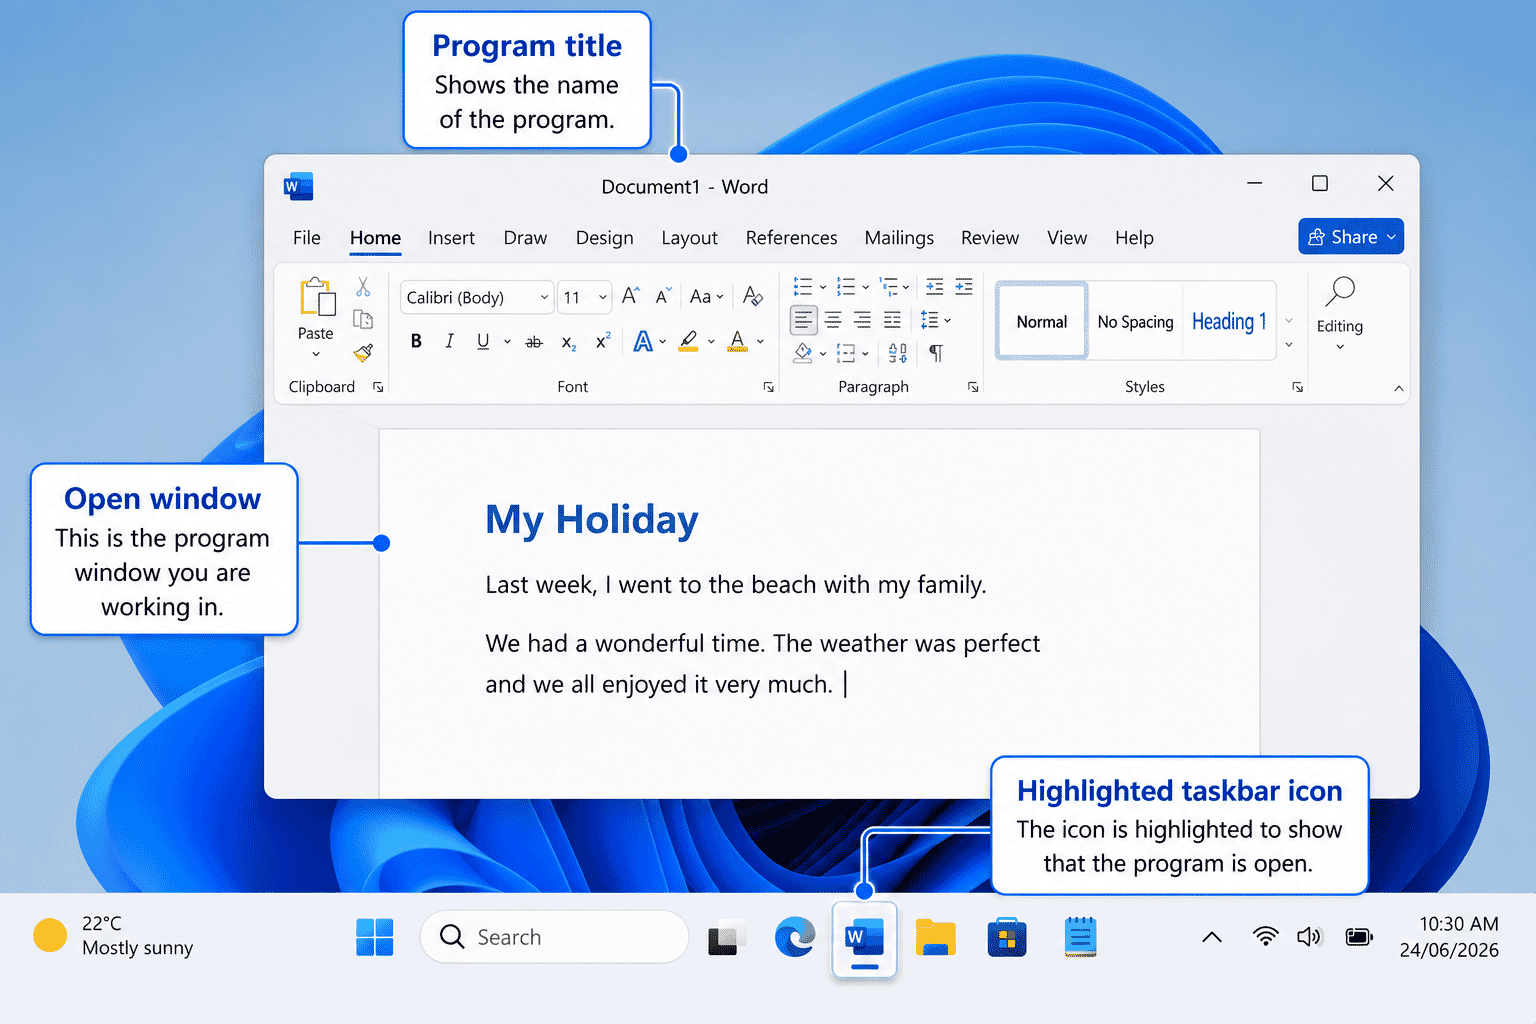Toggle Subscript formatting
The image size is (1536, 1024).
(x=568, y=342)
